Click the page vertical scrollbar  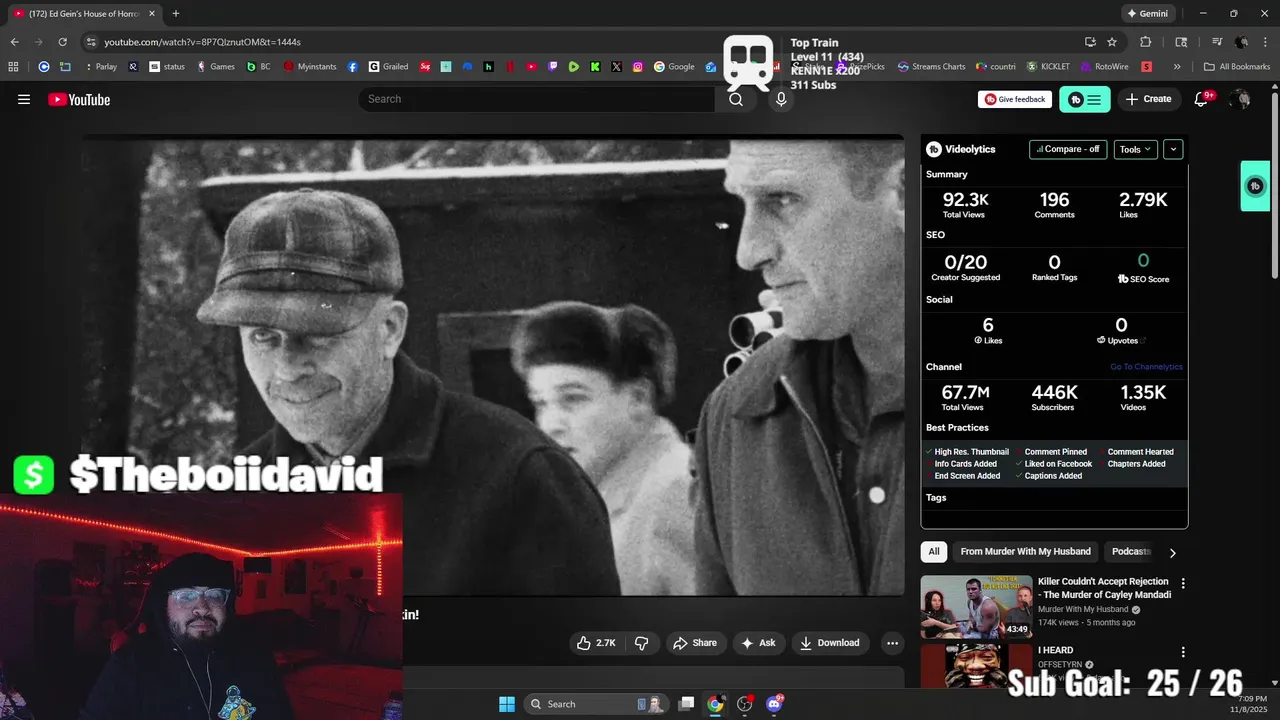[x=1274, y=186]
